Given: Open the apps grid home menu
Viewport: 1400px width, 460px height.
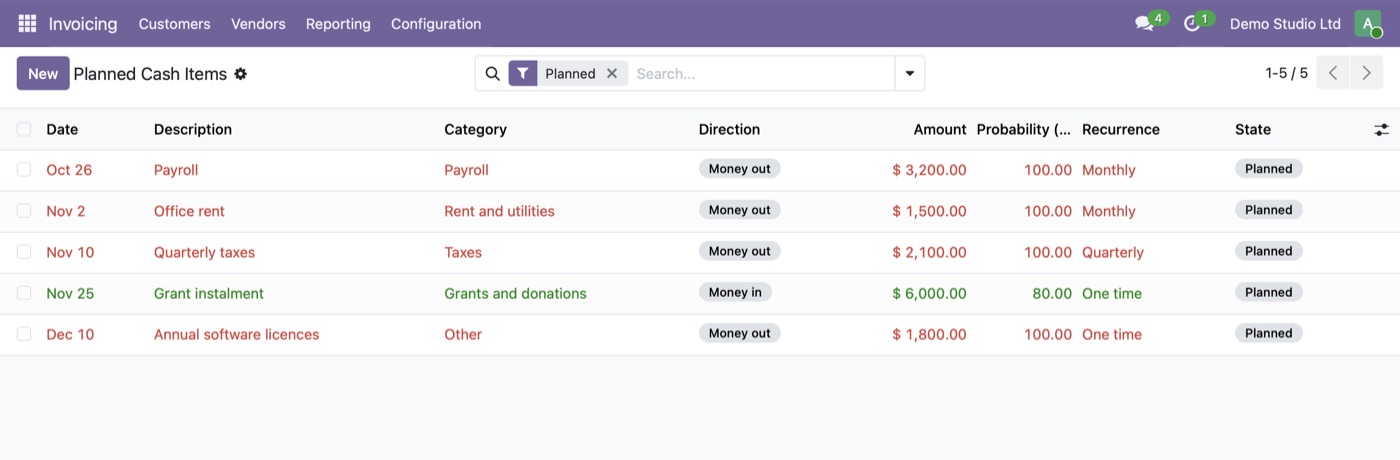Looking at the screenshot, I should coord(27,23).
